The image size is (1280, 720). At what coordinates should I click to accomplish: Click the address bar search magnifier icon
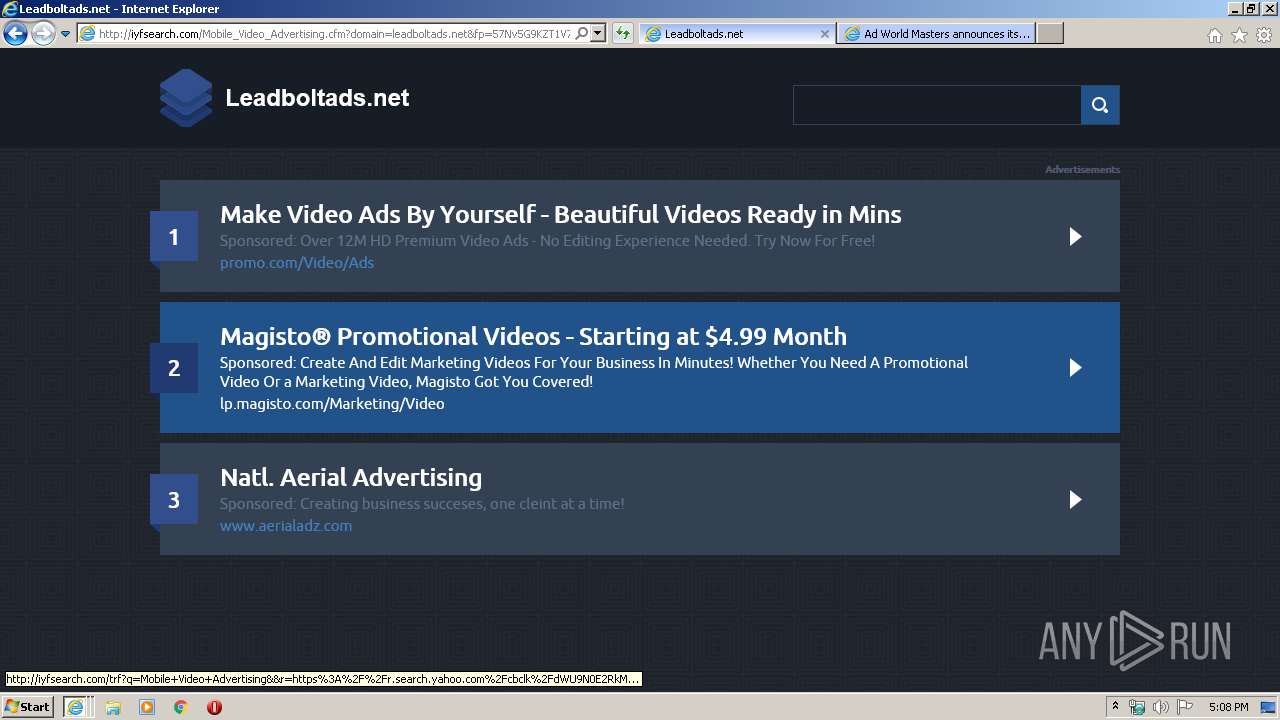pos(581,33)
